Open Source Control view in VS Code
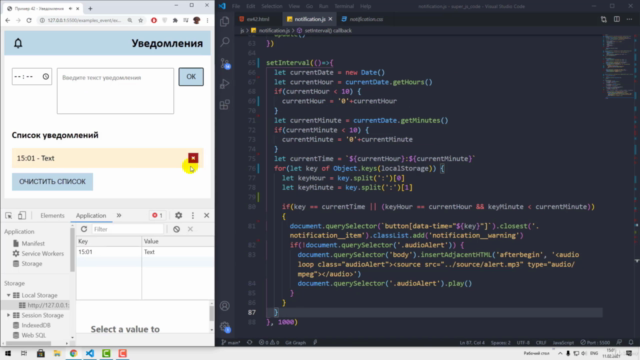640x360 pixels. (224, 63)
